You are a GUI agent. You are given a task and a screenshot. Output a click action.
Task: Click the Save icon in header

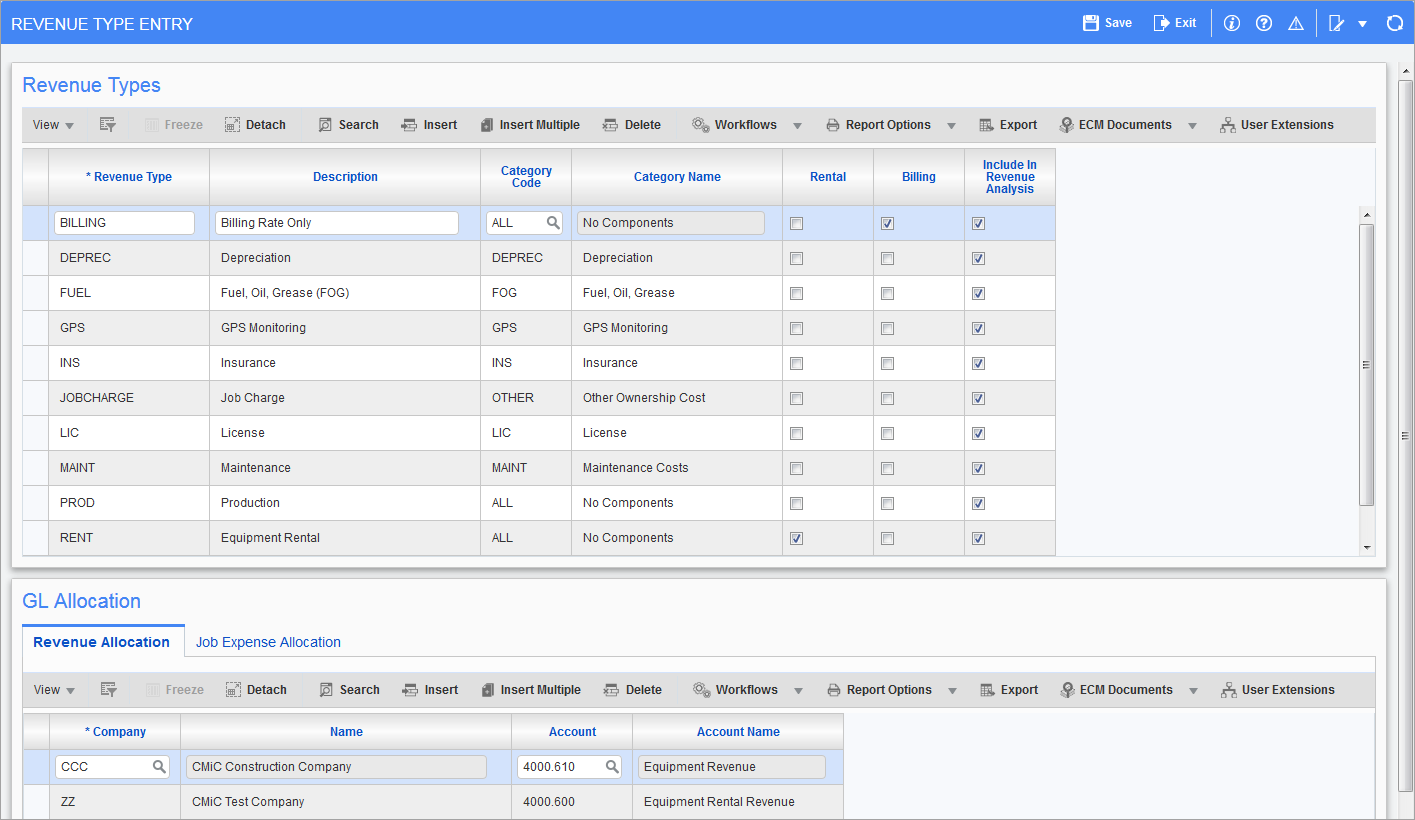[x=1091, y=23]
